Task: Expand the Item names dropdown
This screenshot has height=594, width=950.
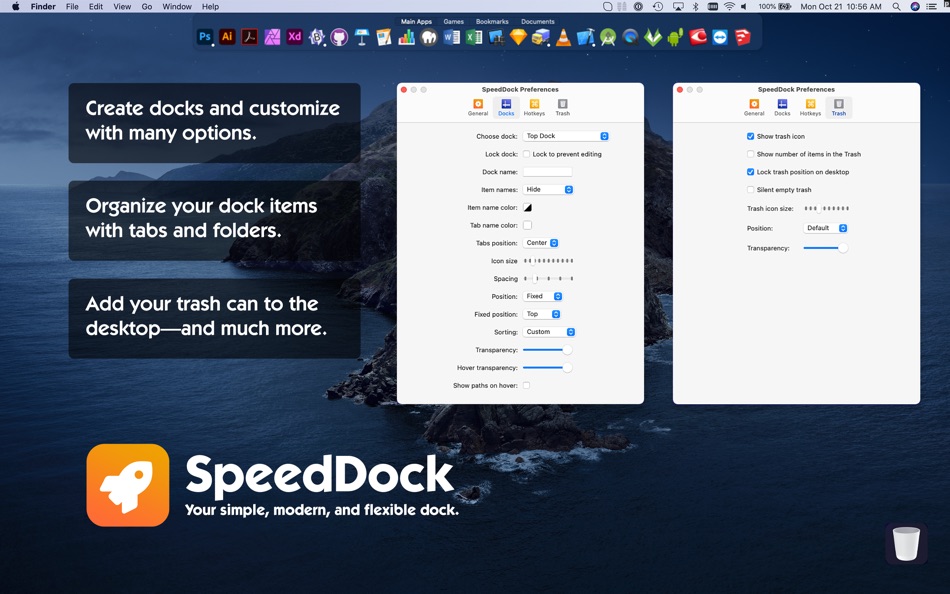Action: coord(548,190)
